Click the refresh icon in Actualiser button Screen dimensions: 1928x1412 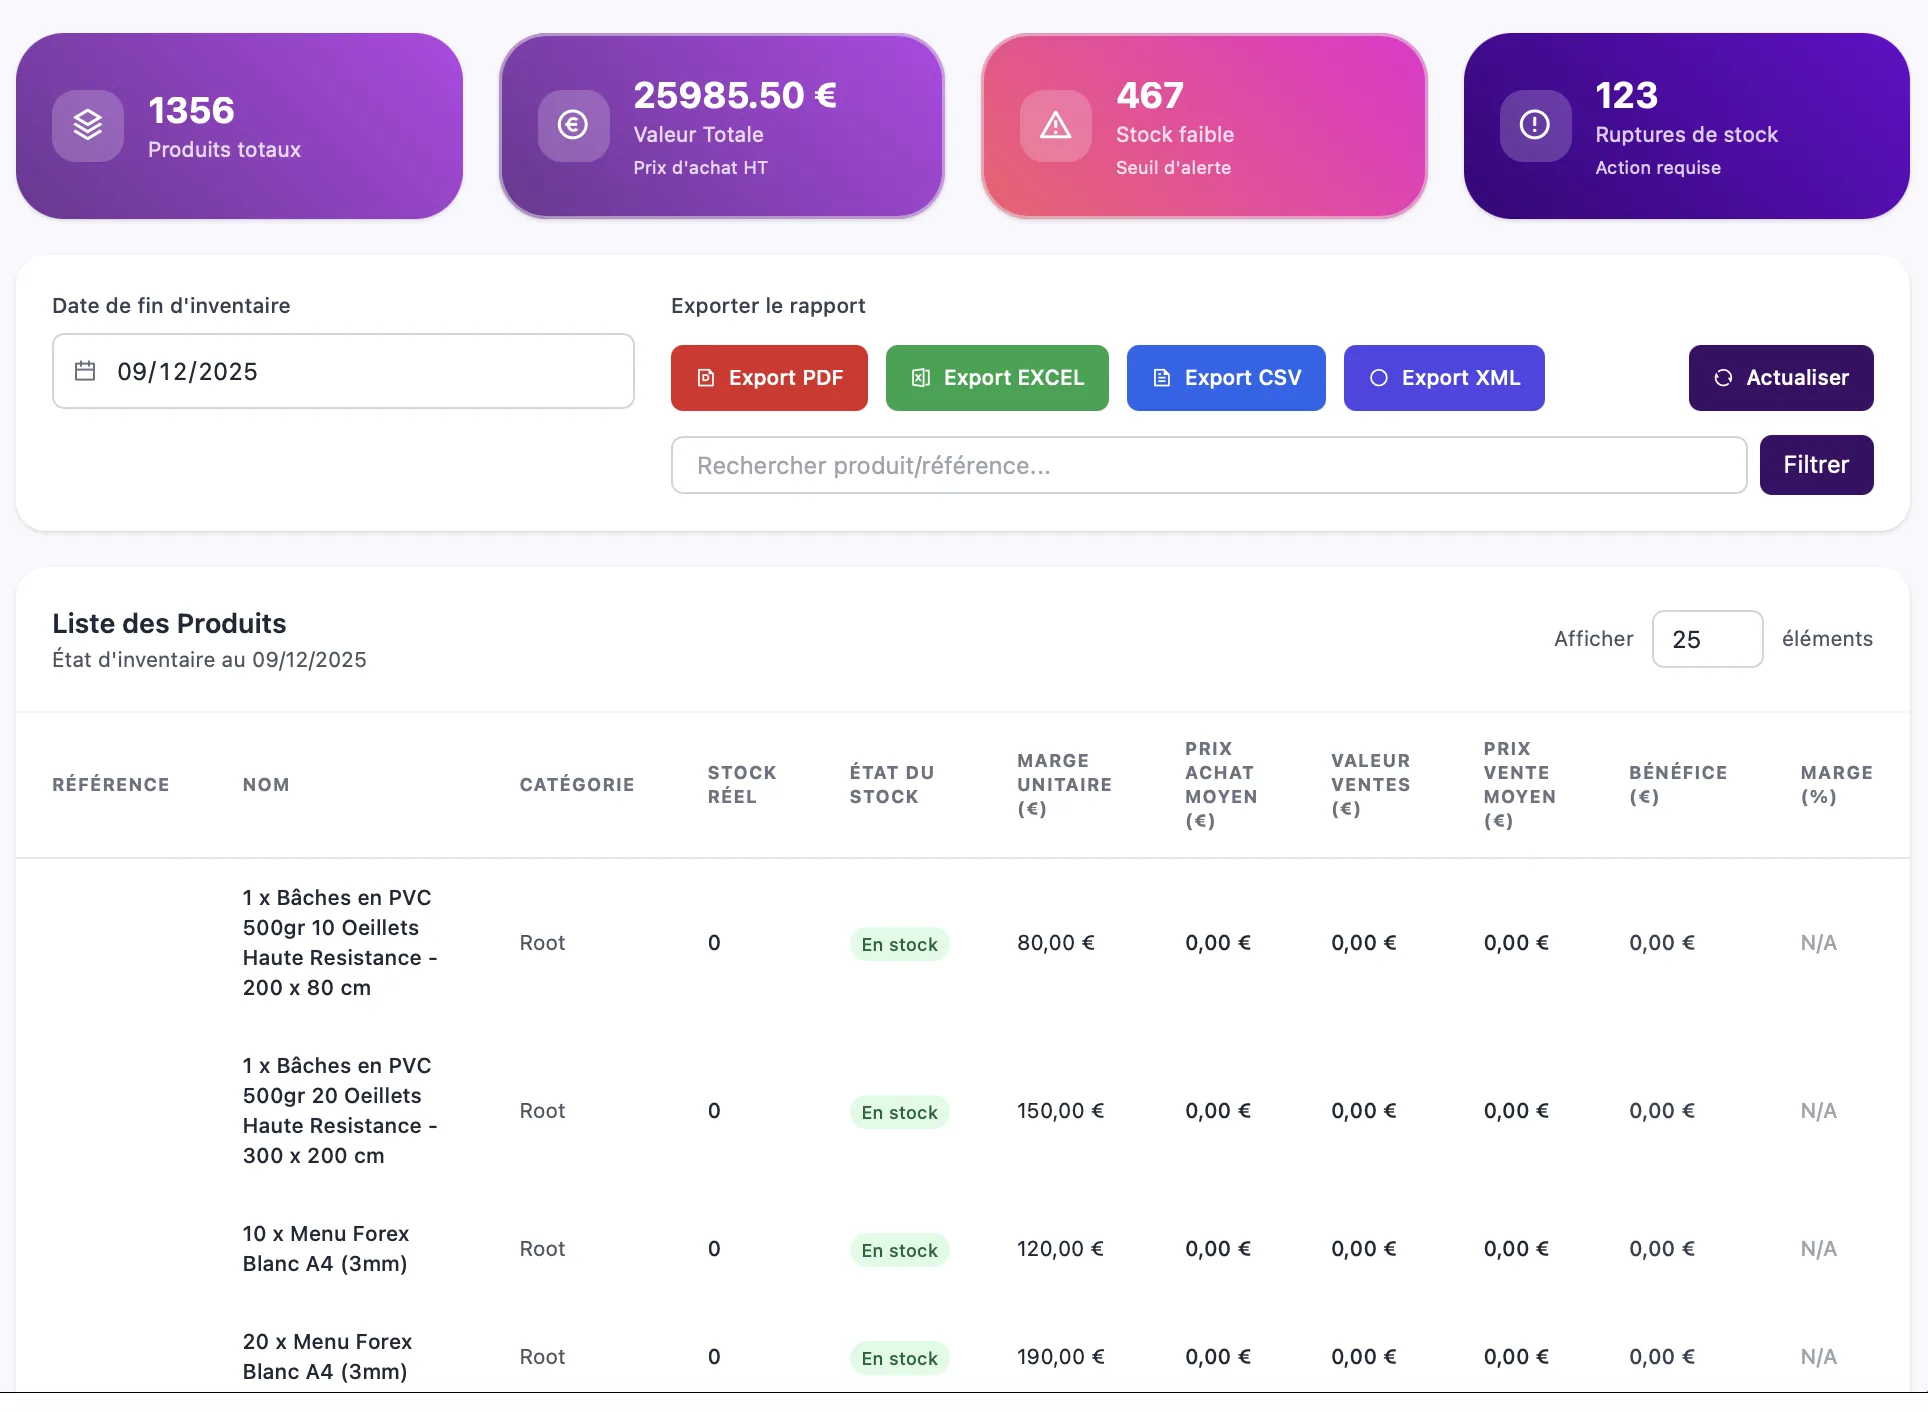1723,378
